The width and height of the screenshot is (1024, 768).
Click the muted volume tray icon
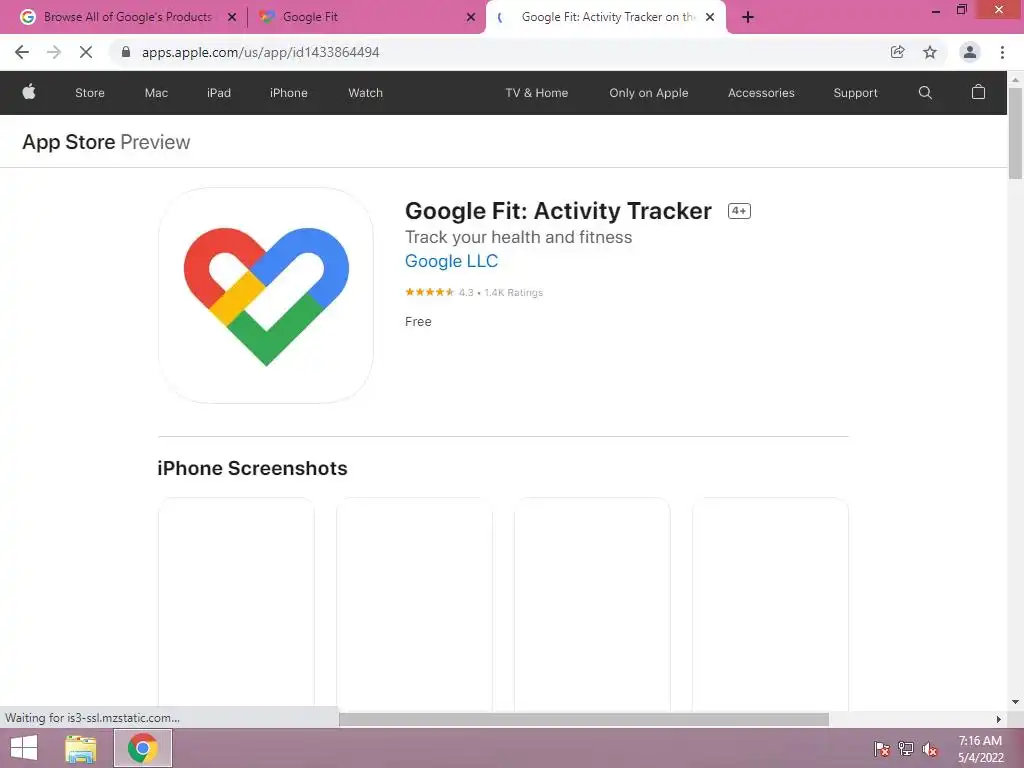coord(930,748)
